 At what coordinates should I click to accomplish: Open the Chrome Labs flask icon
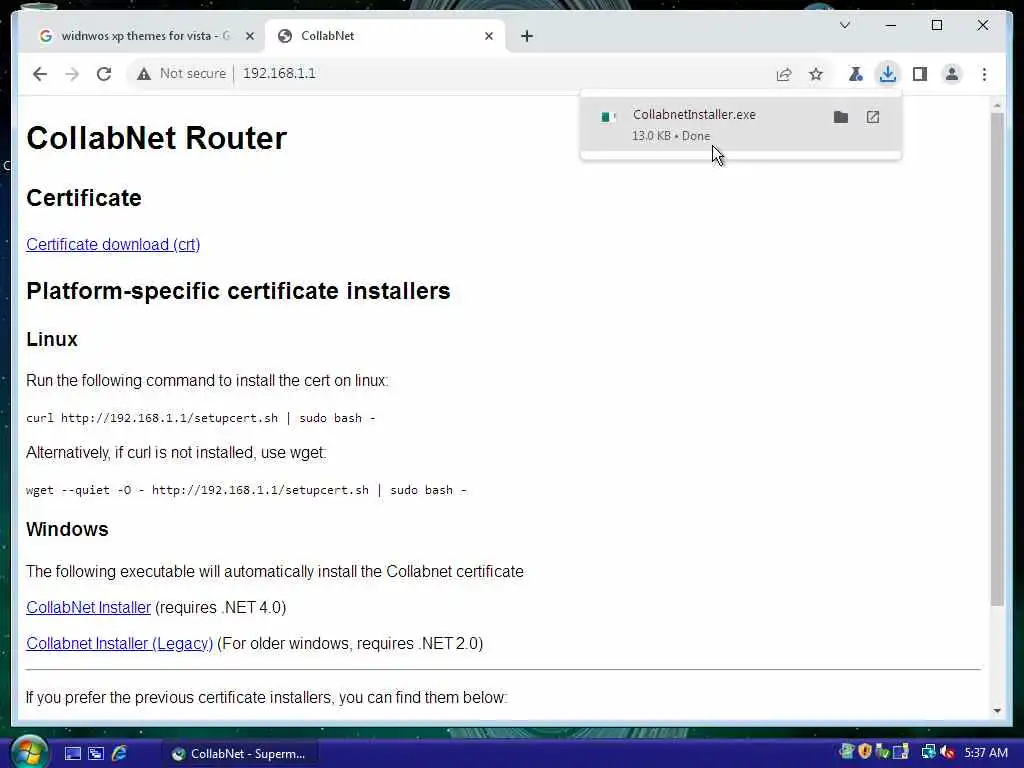point(856,74)
